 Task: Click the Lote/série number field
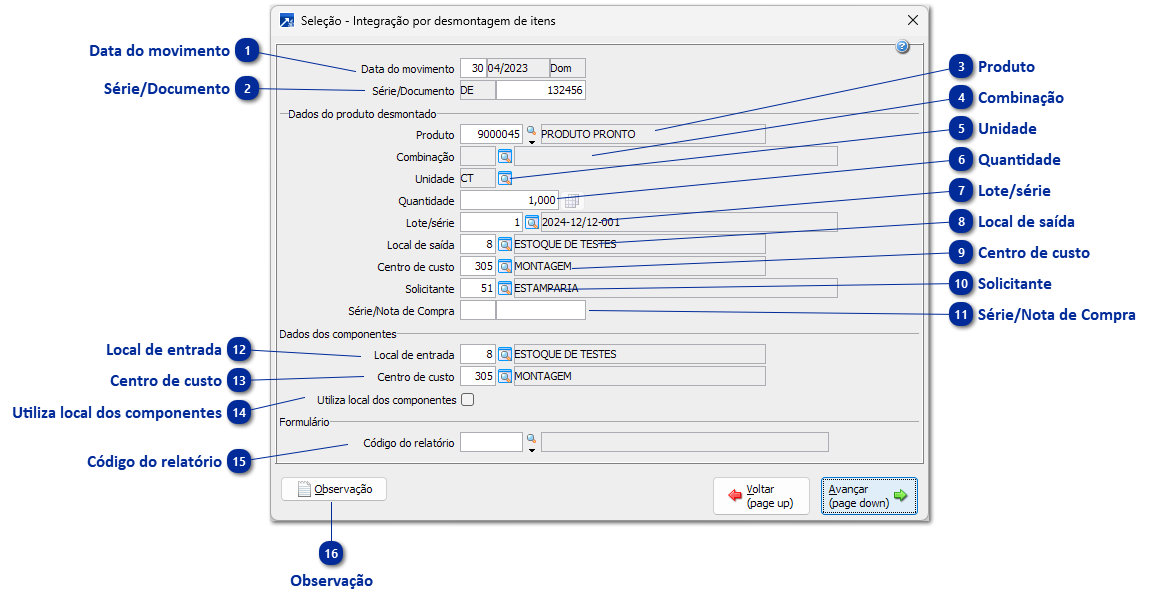(492, 223)
